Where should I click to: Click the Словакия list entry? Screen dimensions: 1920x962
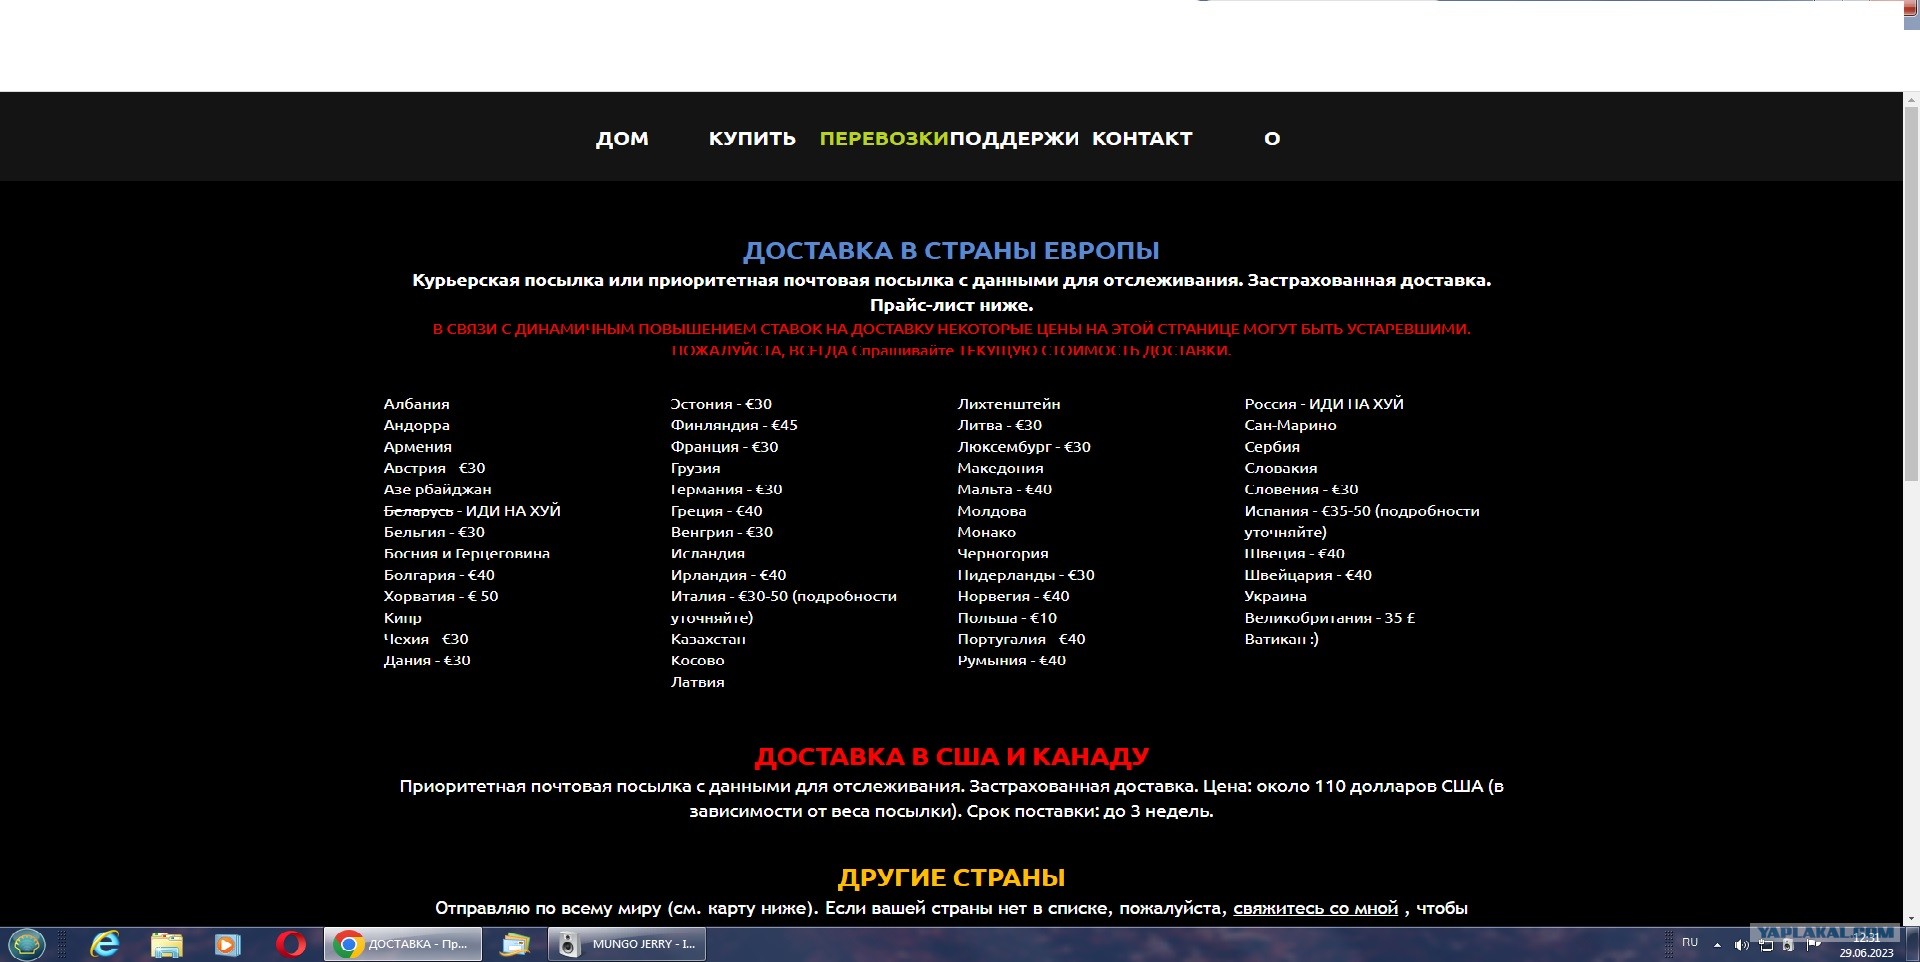point(1280,468)
